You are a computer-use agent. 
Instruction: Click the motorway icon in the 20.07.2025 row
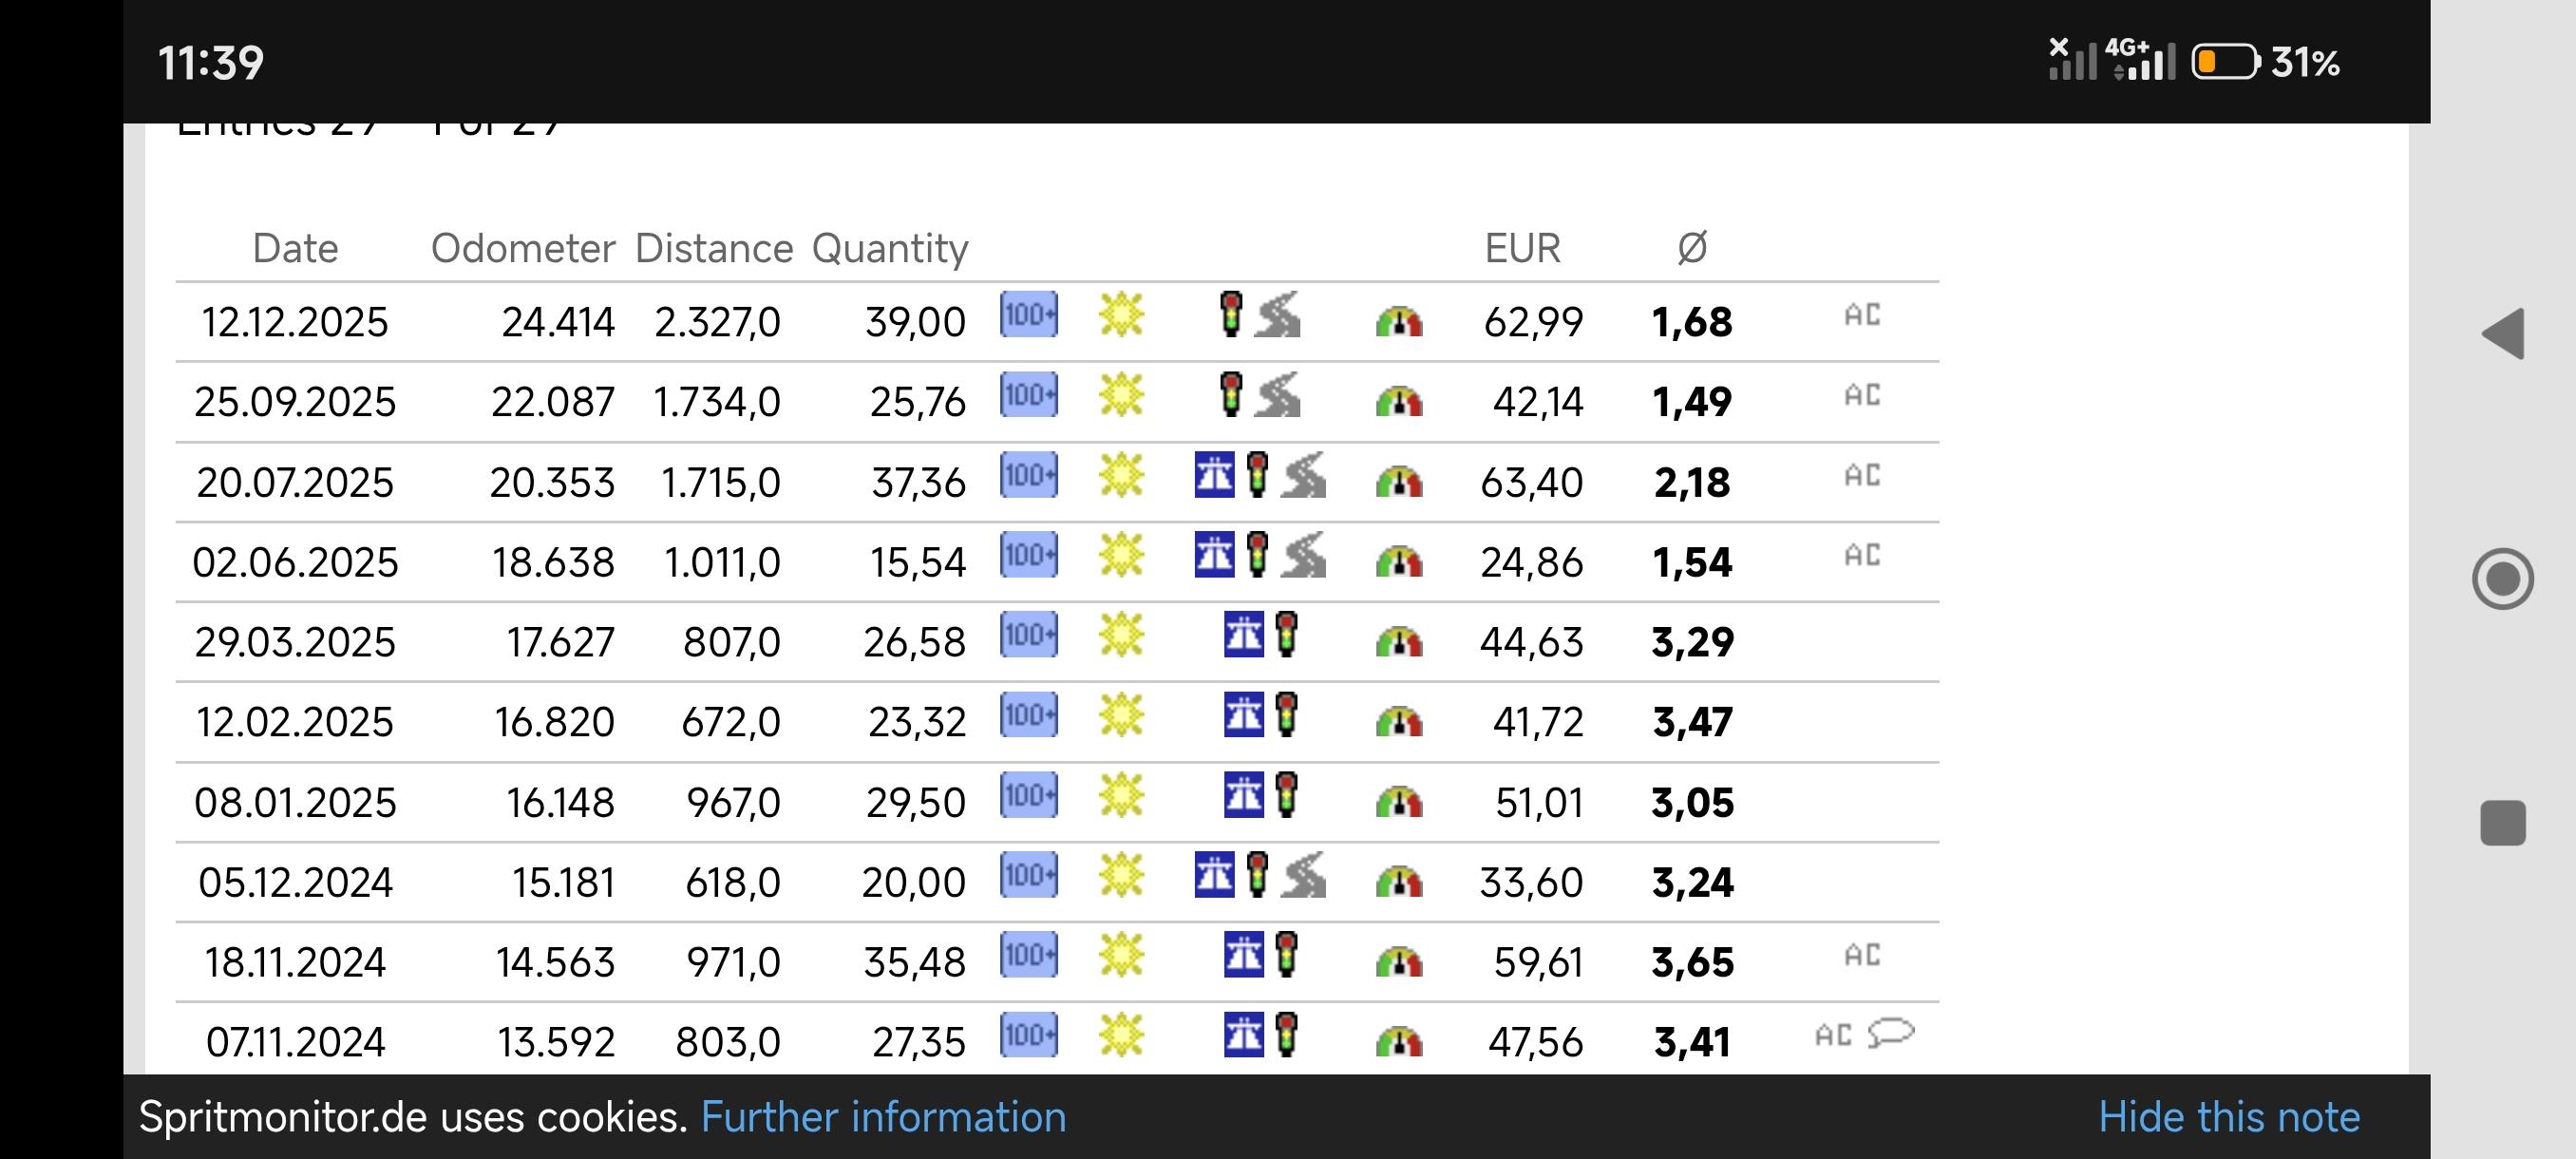[1214, 475]
